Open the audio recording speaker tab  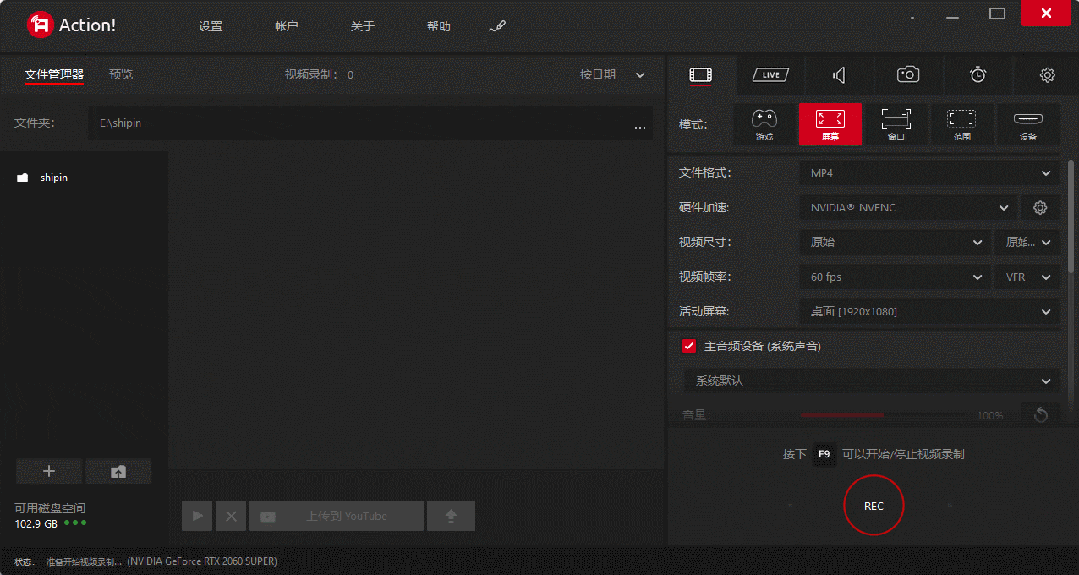[x=839, y=75]
